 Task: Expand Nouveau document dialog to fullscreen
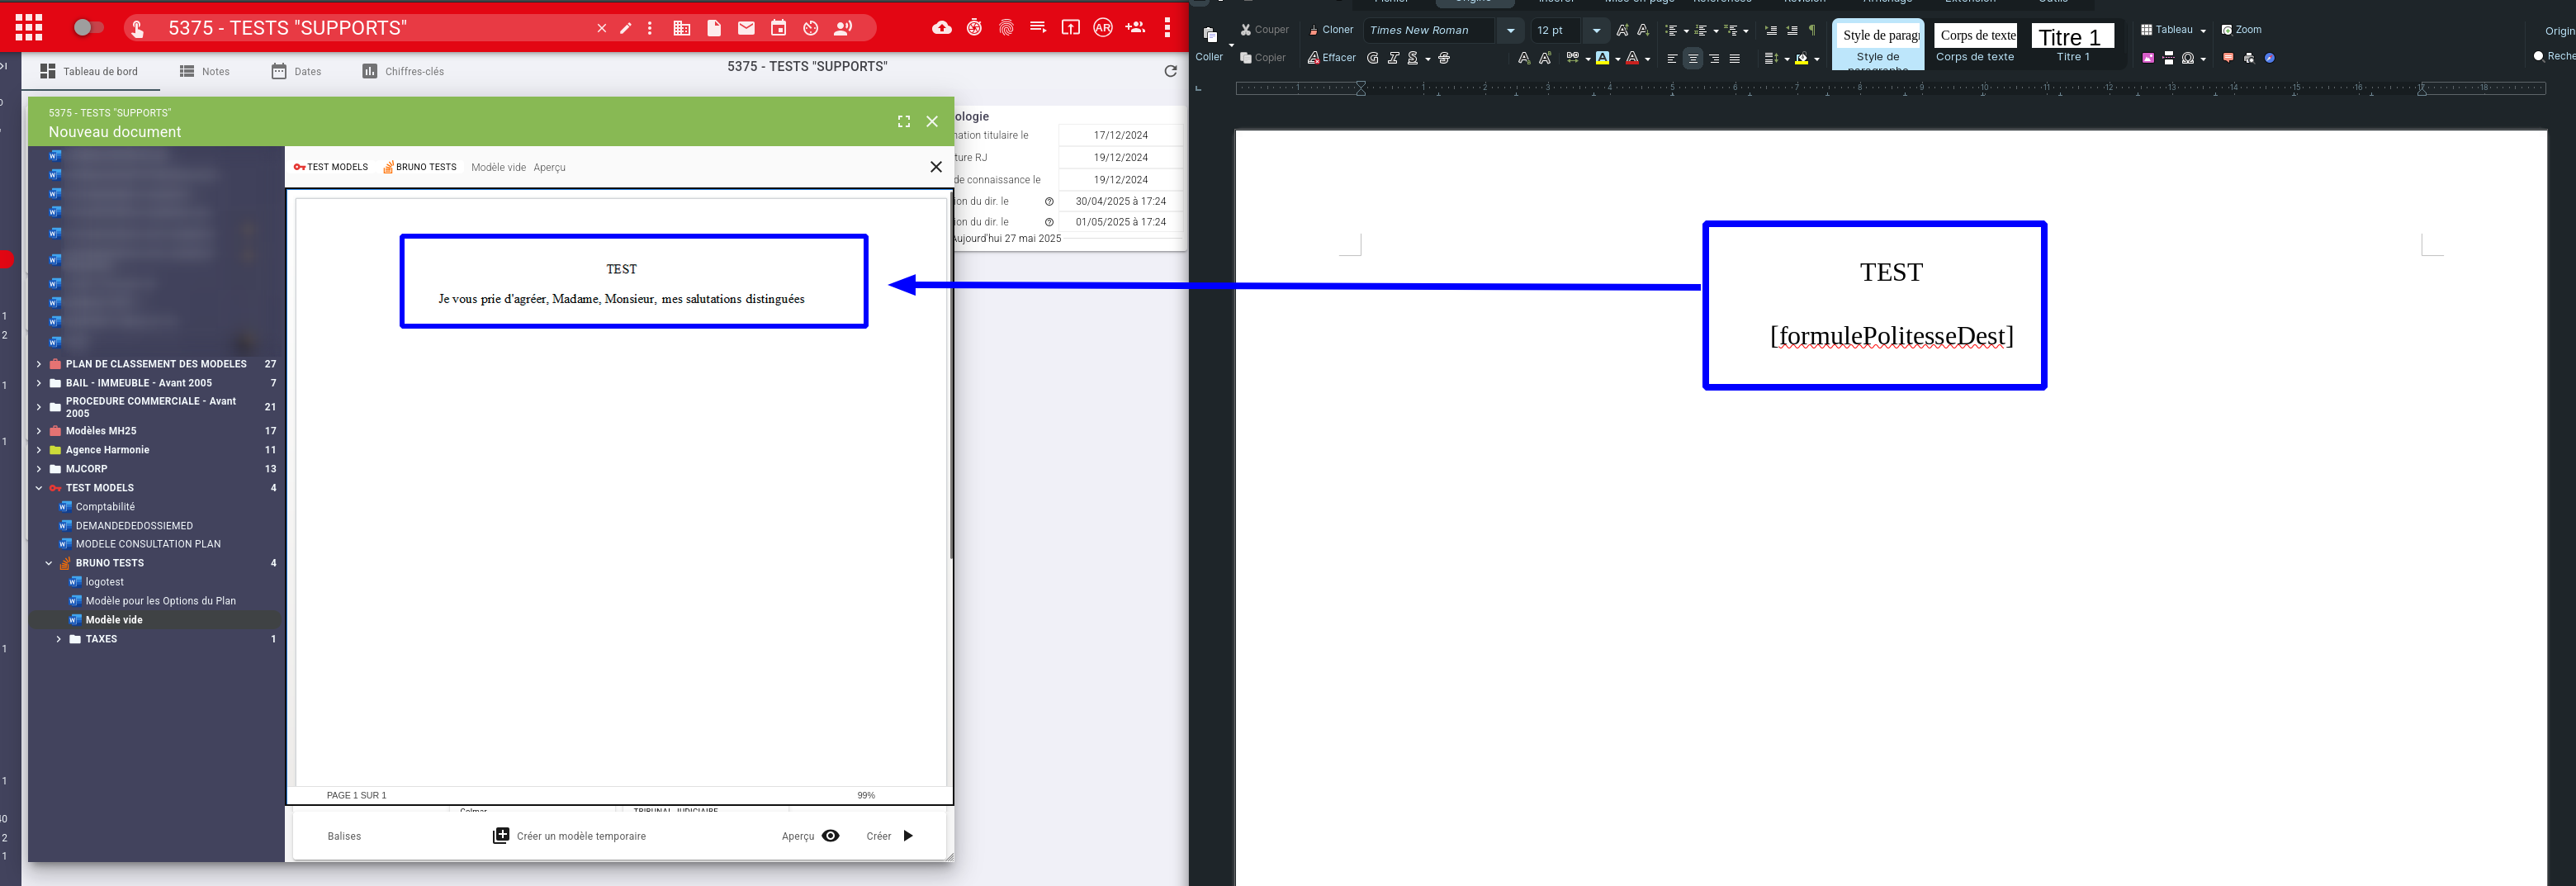pyautogui.click(x=904, y=121)
